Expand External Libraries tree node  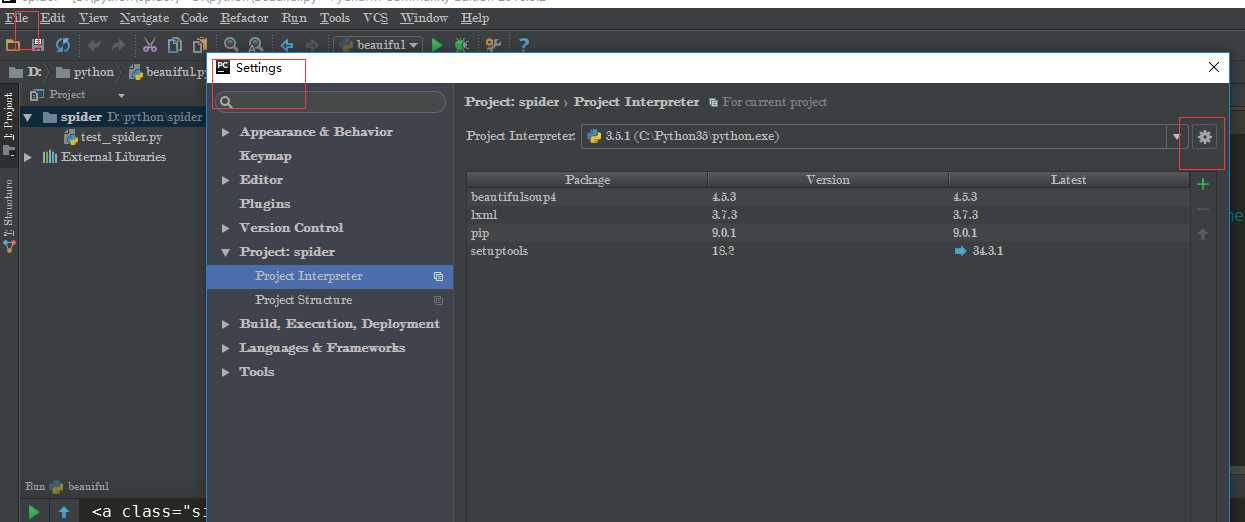click(x=28, y=157)
